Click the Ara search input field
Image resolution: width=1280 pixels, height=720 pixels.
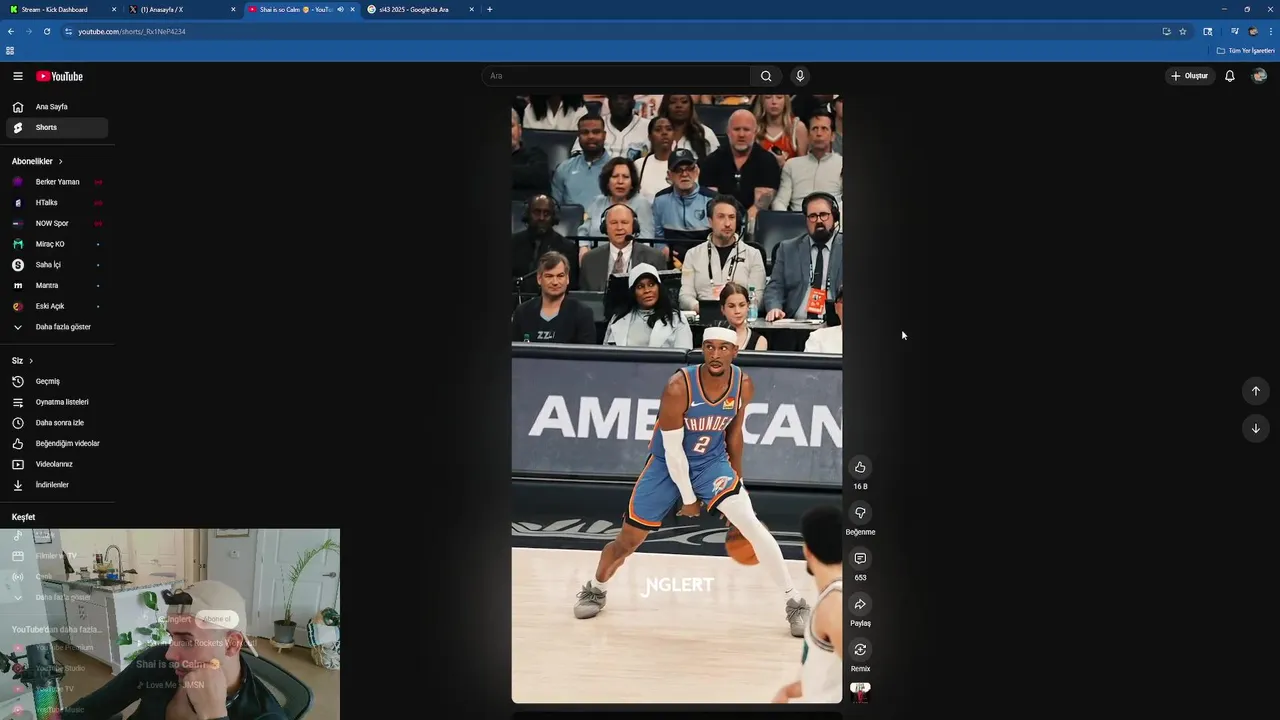click(615, 76)
